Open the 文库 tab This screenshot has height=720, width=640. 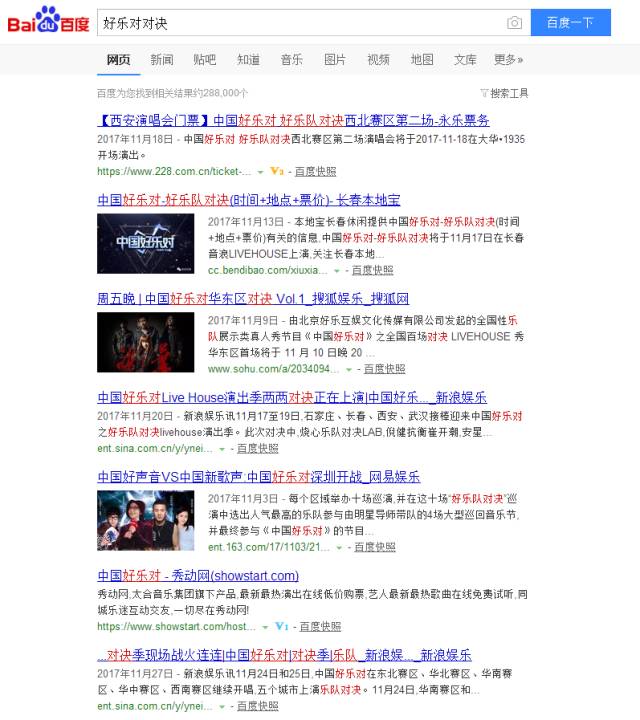465,60
